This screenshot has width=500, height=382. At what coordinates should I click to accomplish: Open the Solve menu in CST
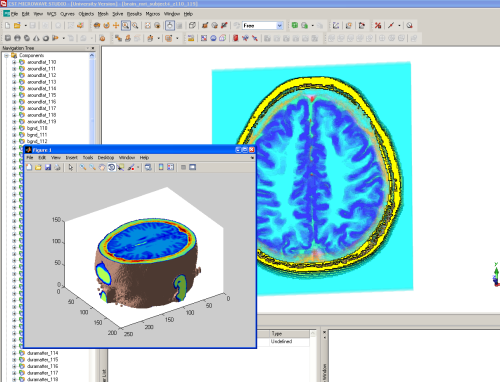(x=118, y=14)
